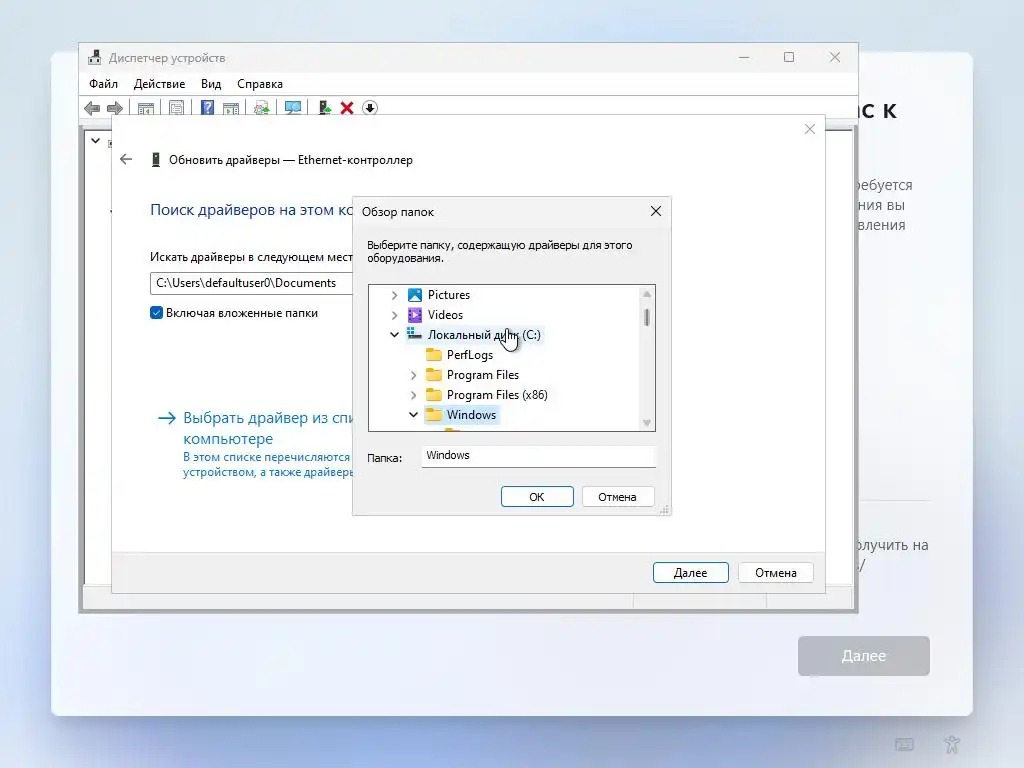This screenshot has width=1024, height=768.
Task: Click the Back arrow in Device Manager toolbar
Action: coord(92,108)
